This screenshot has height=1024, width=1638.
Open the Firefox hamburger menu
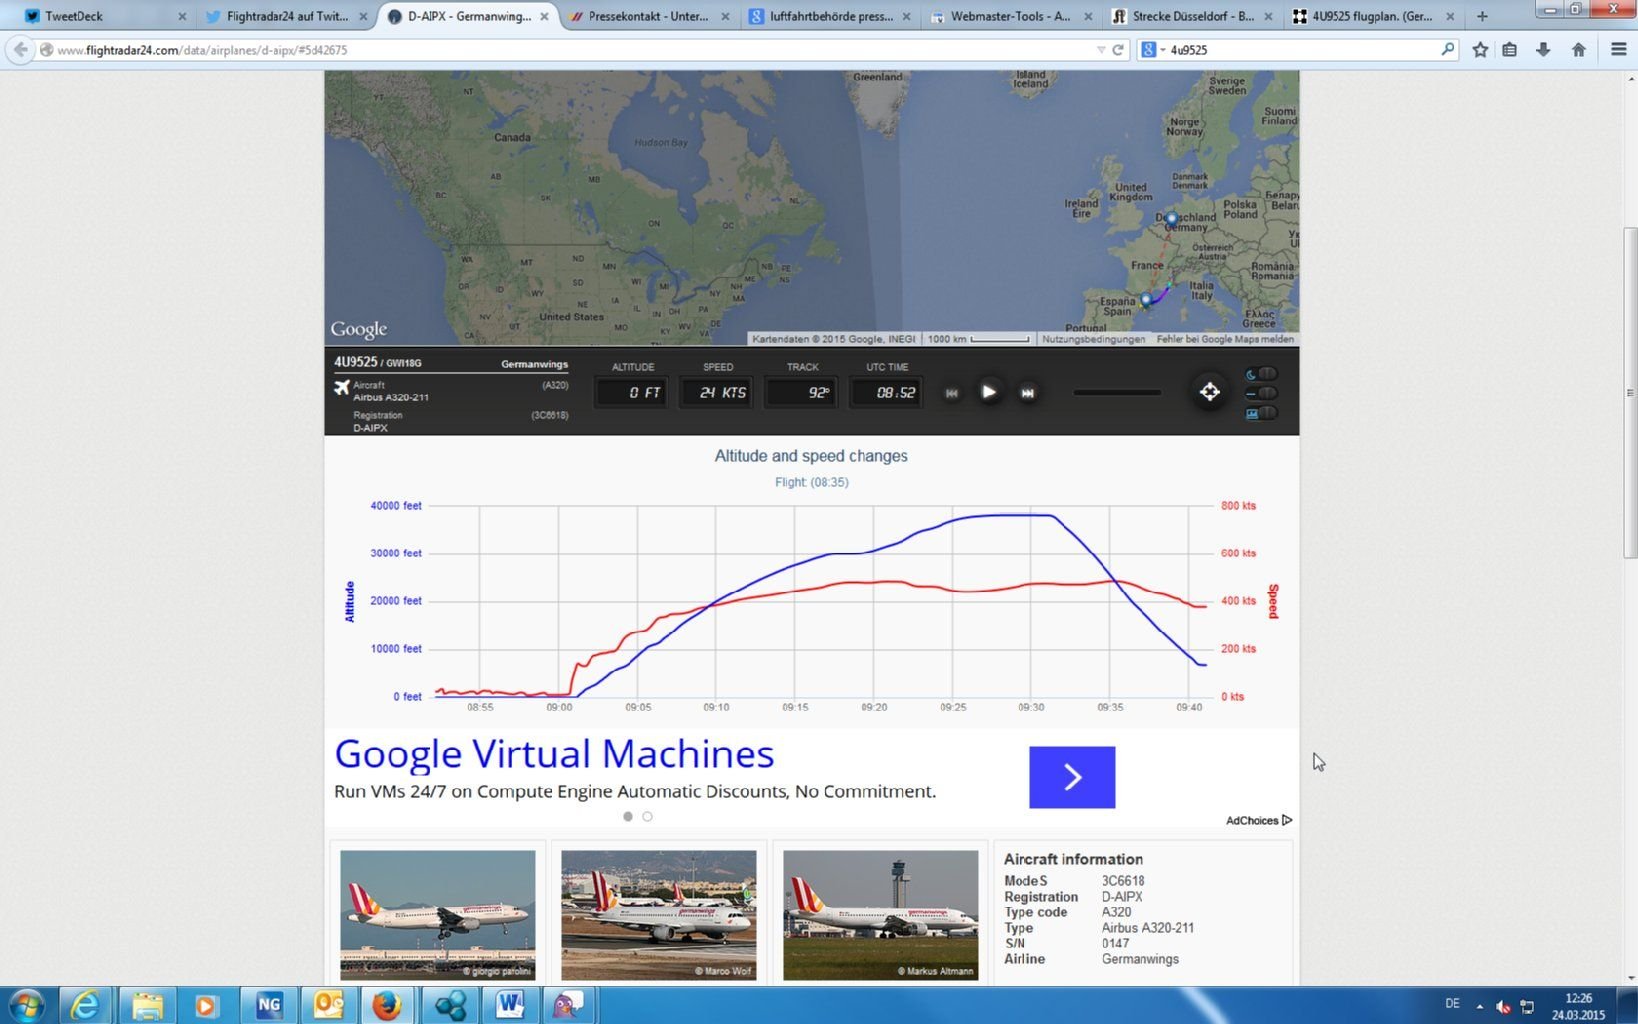click(1618, 49)
